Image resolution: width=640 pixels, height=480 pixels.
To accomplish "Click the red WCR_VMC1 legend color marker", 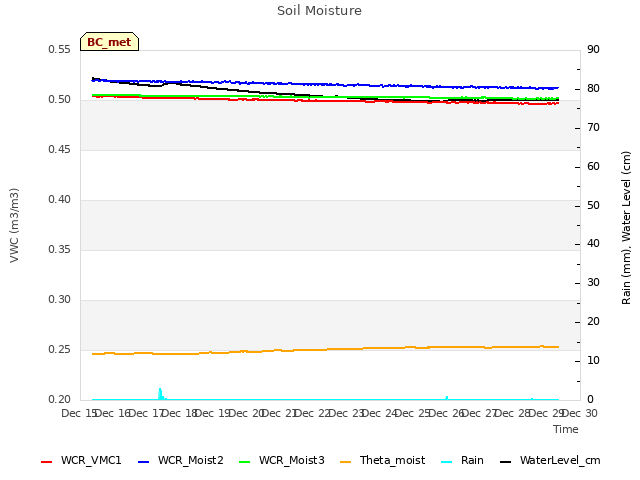I will 47,462.
